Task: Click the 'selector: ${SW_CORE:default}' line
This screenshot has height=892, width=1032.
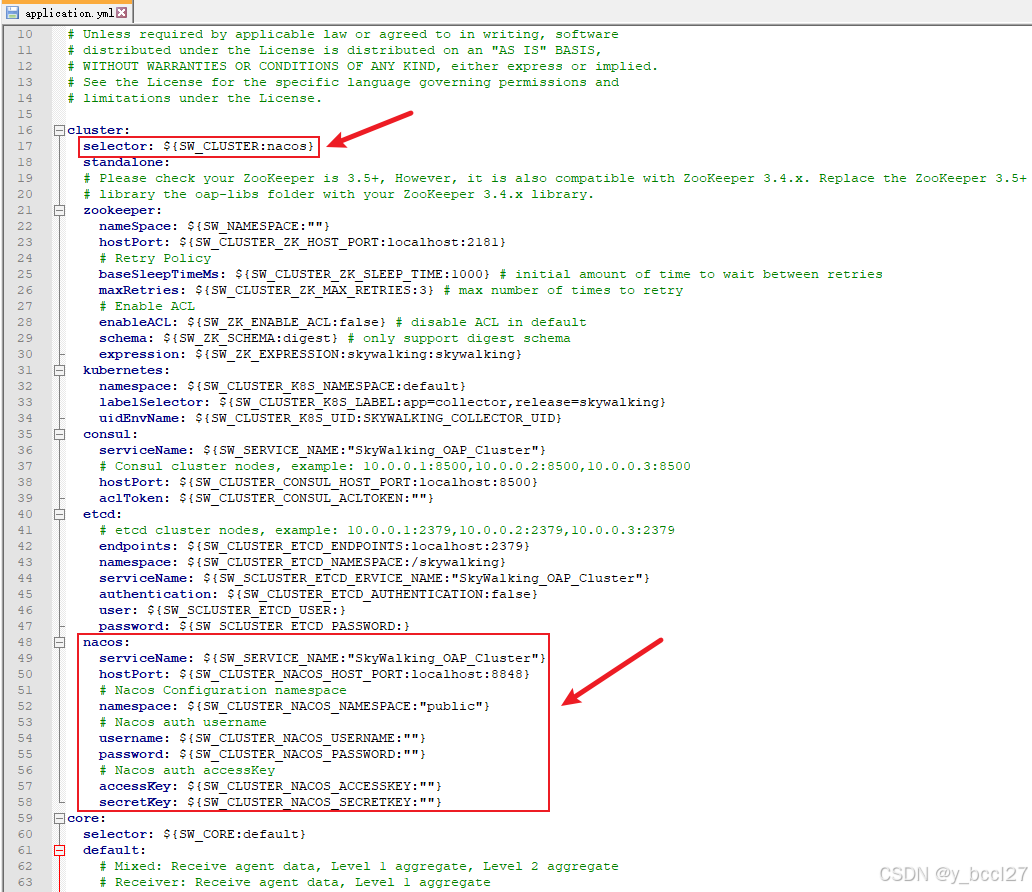Action: 195,835
